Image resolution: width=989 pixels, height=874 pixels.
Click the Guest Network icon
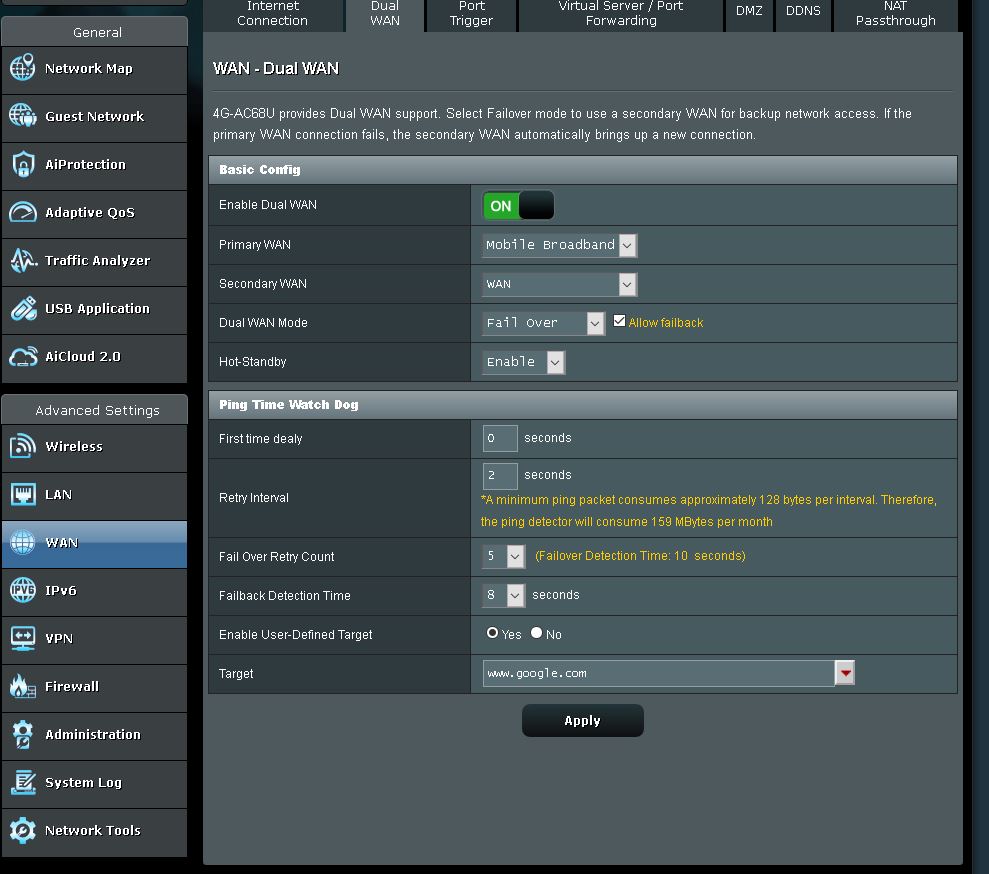[x=22, y=117]
